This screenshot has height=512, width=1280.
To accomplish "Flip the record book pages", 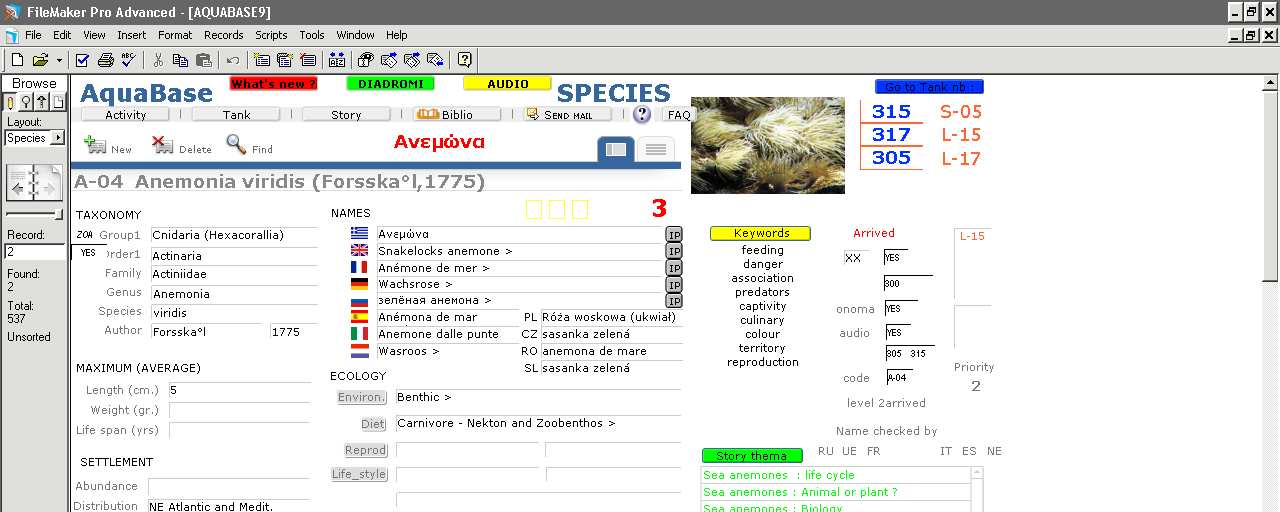I will (35, 185).
